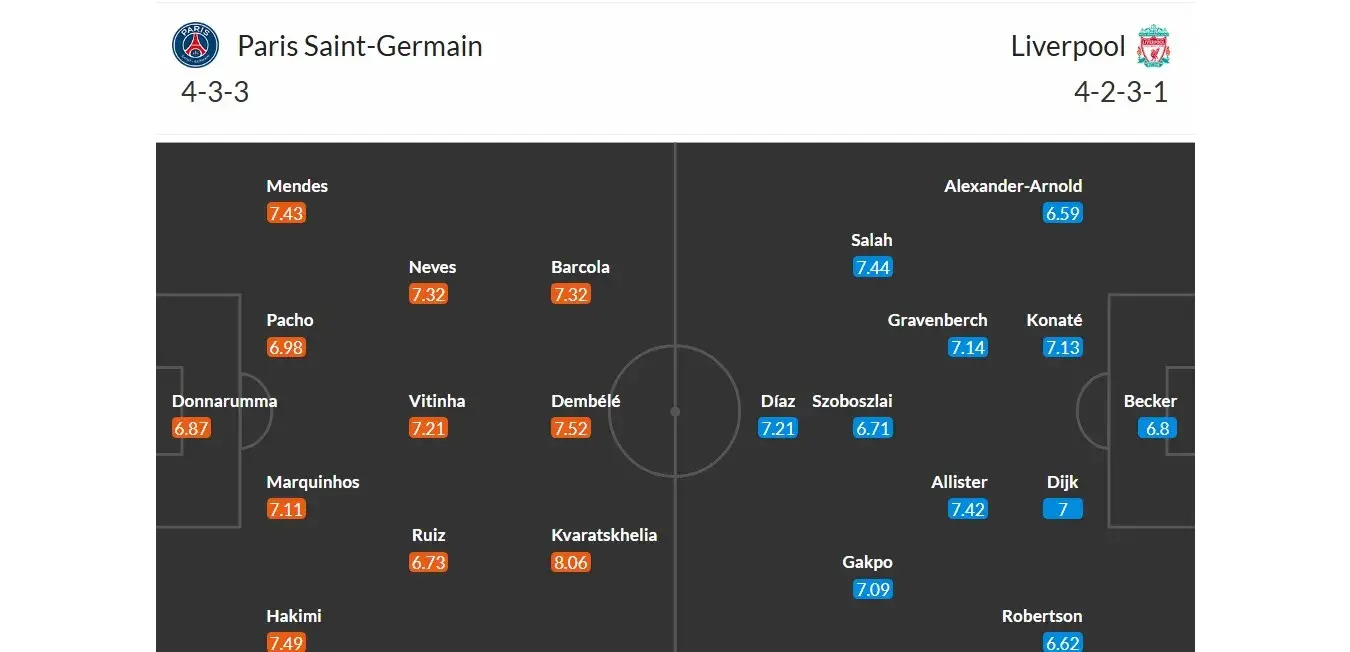Click Robertson's 6.62 rating badge
The width and height of the screenshot is (1350, 652).
click(1062, 642)
